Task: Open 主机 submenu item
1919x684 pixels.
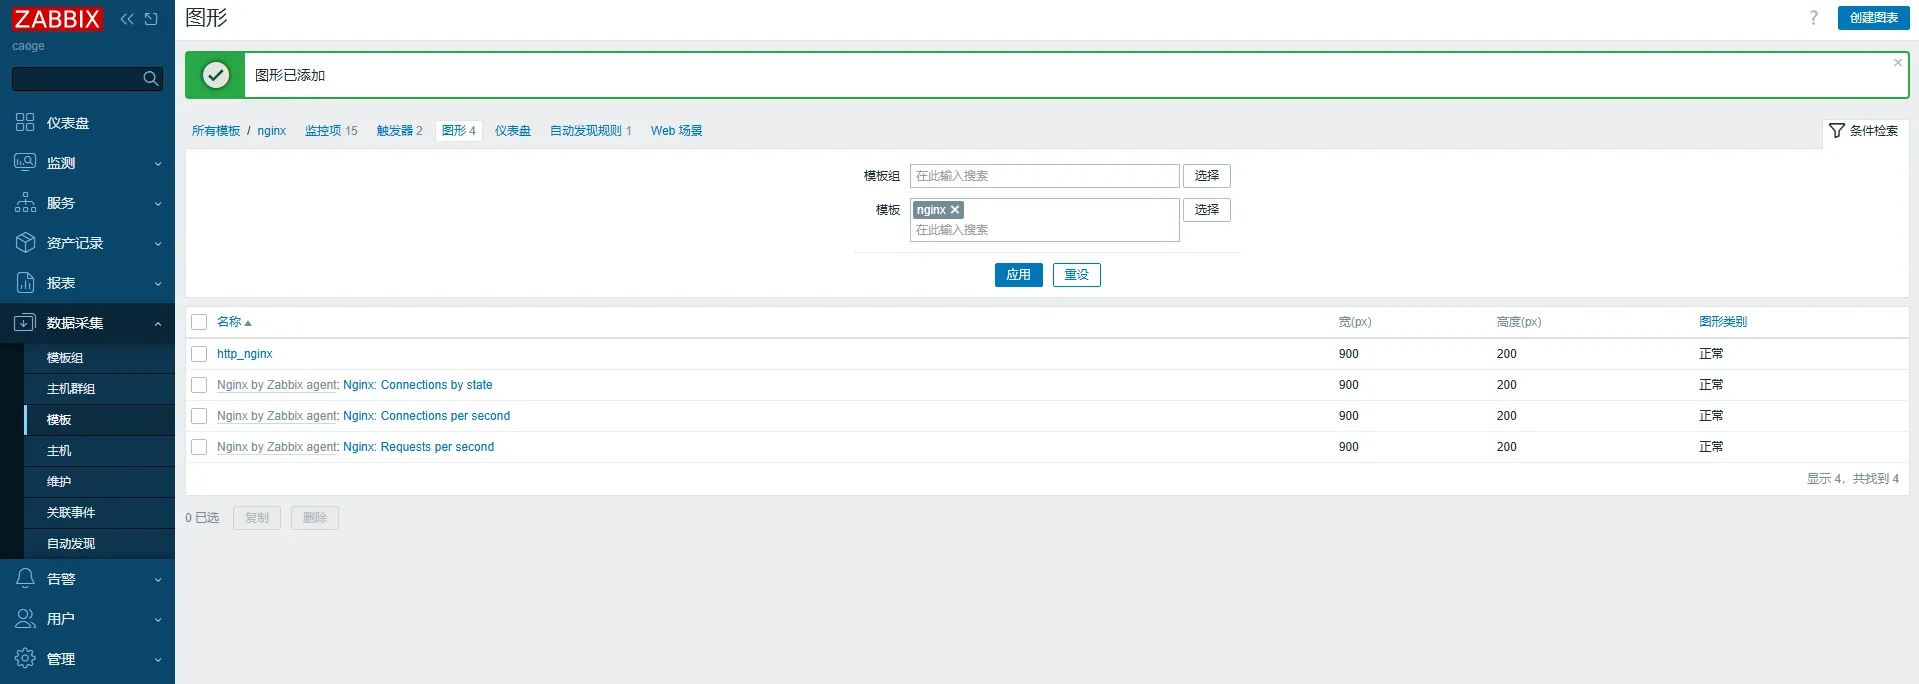Action: pyautogui.click(x=99, y=451)
